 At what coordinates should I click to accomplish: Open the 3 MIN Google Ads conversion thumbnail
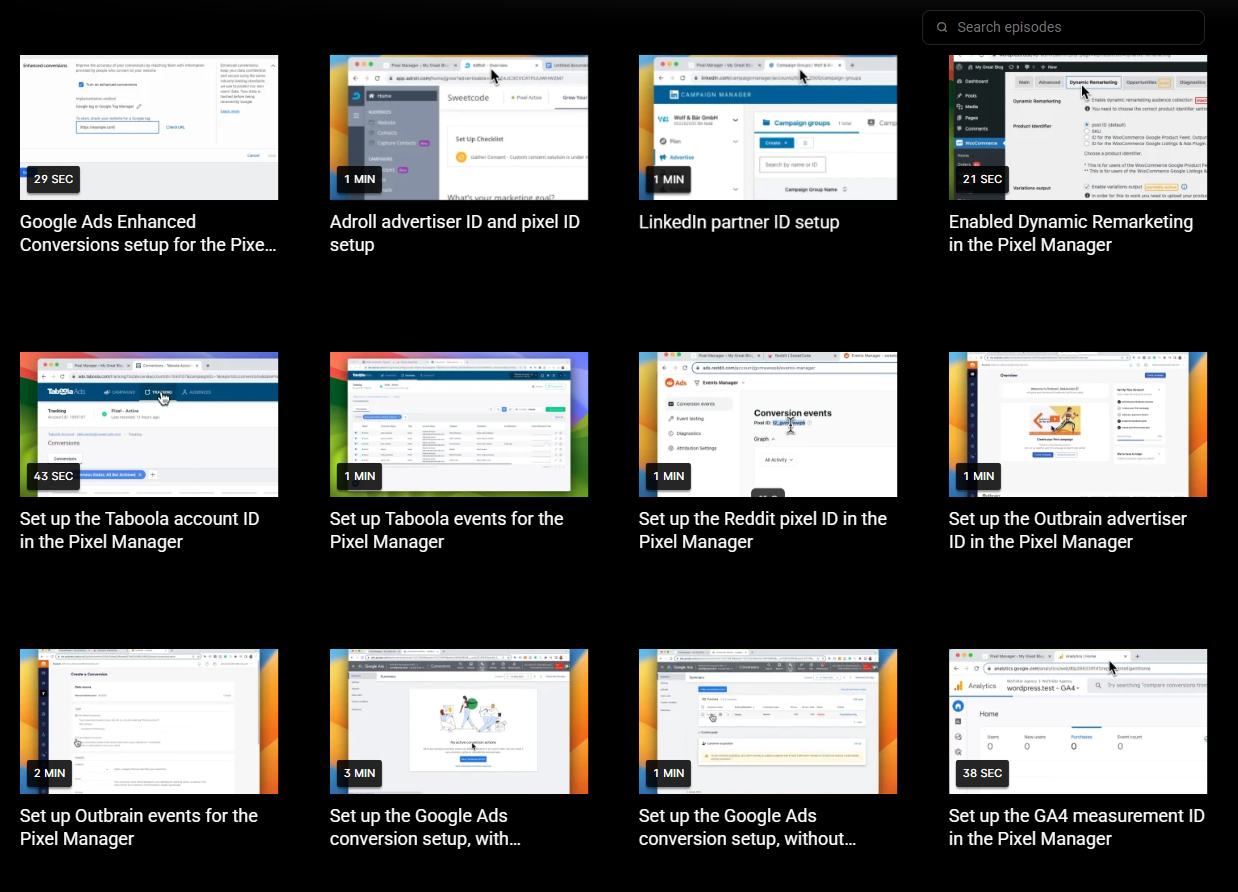[459, 721]
